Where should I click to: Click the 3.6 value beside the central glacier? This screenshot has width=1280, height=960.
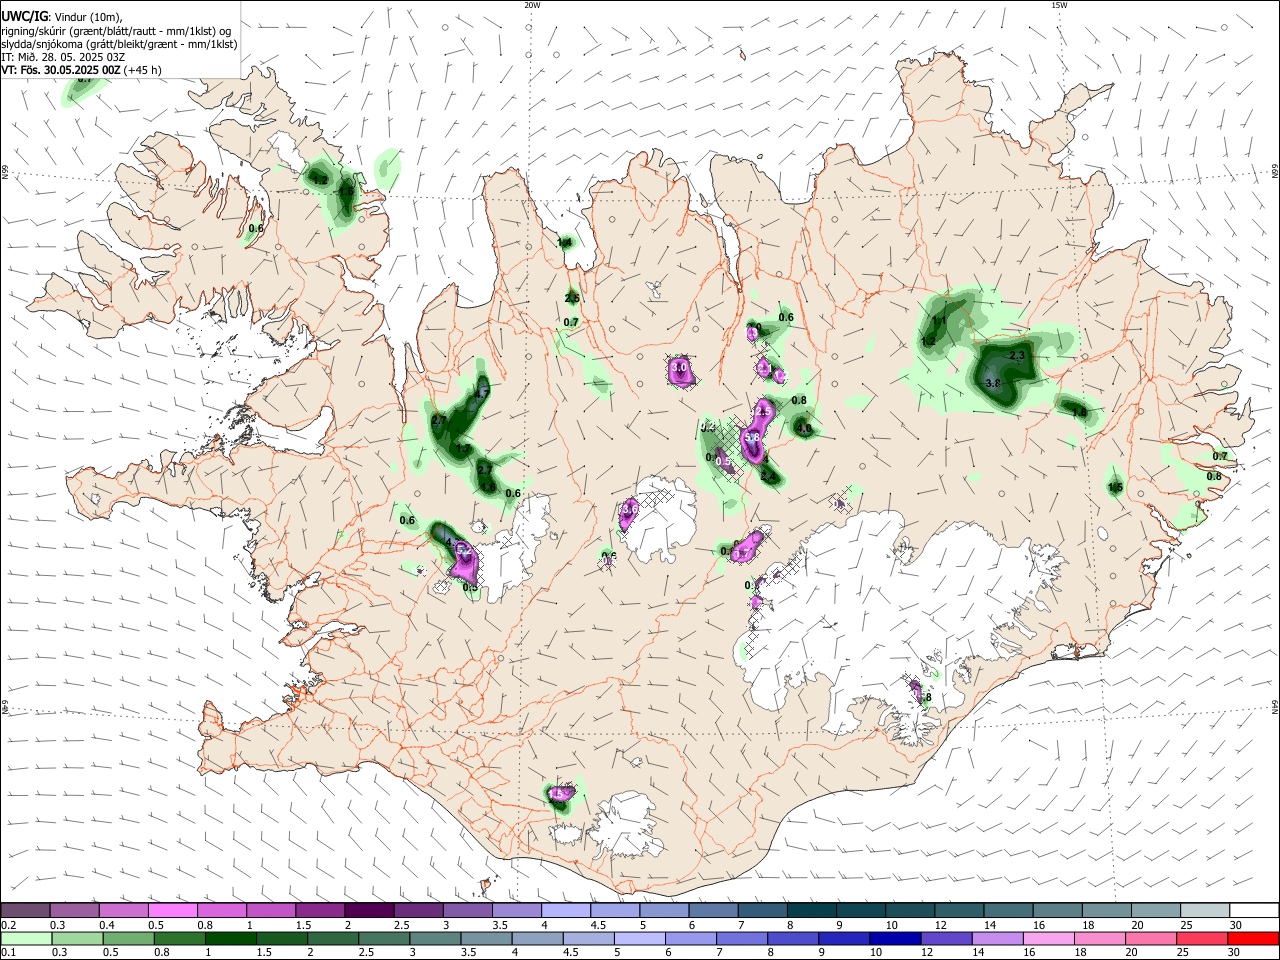pyautogui.click(x=629, y=510)
